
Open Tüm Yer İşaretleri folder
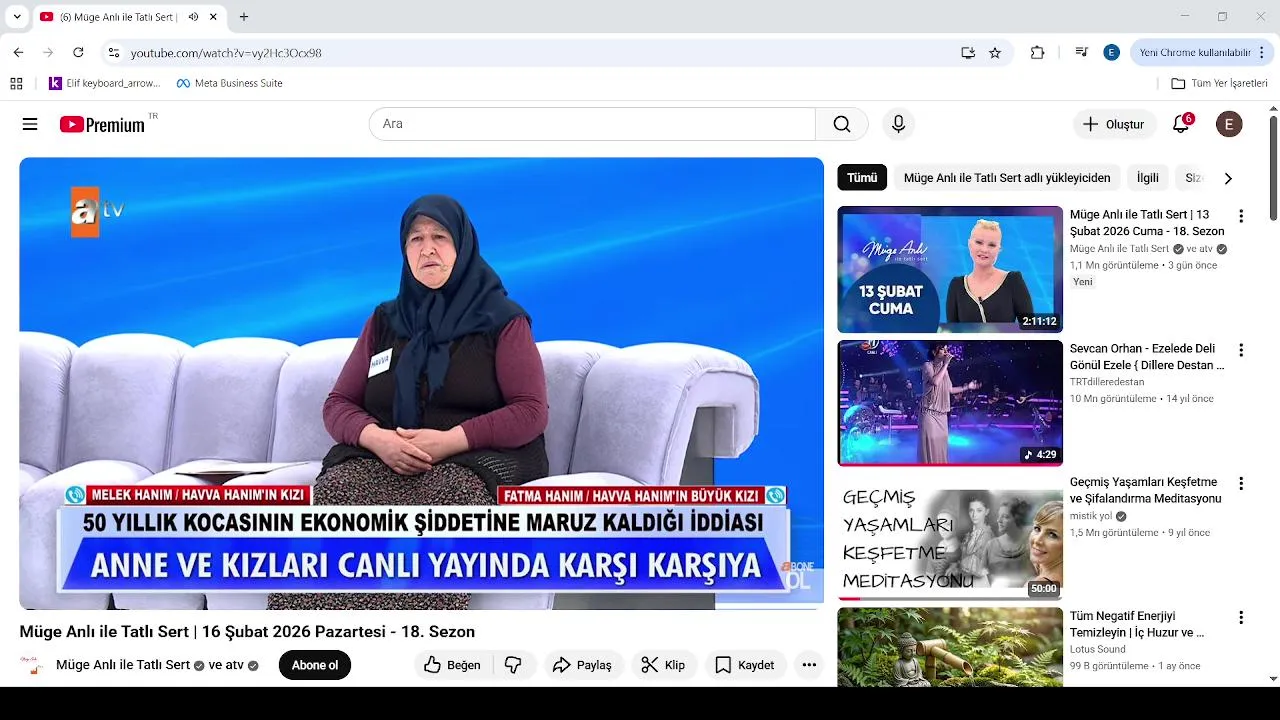coord(1219,83)
